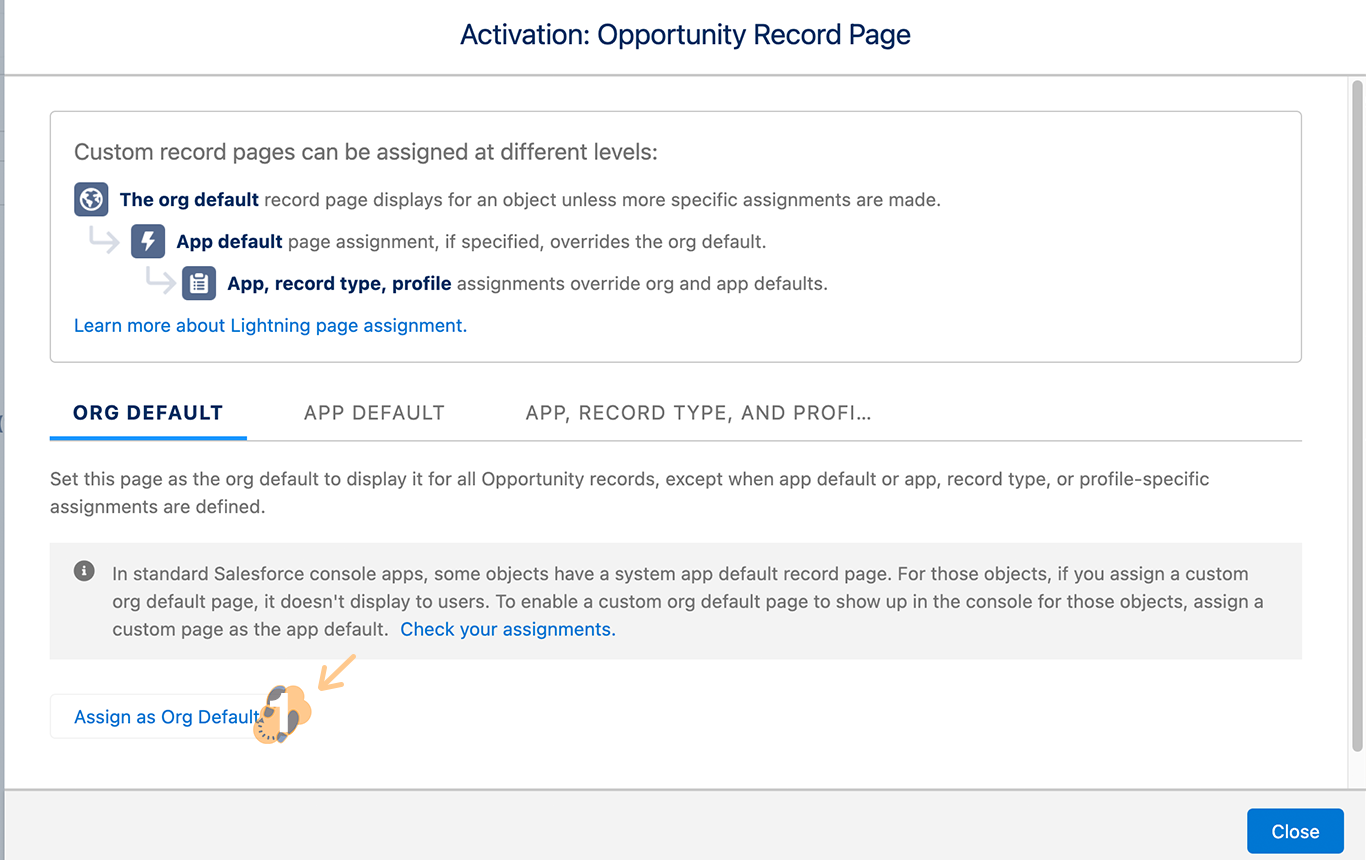
Task: Switch to the APP DEFAULT tab
Action: coord(374,413)
